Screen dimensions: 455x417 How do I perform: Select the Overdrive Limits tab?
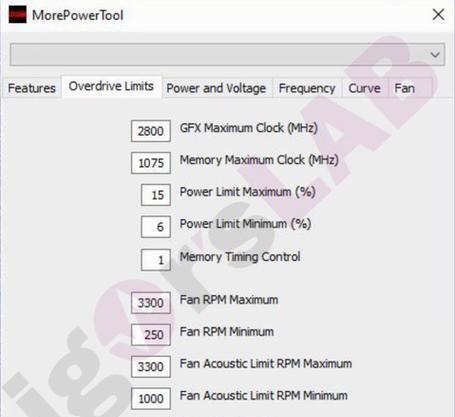click(x=111, y=86)
